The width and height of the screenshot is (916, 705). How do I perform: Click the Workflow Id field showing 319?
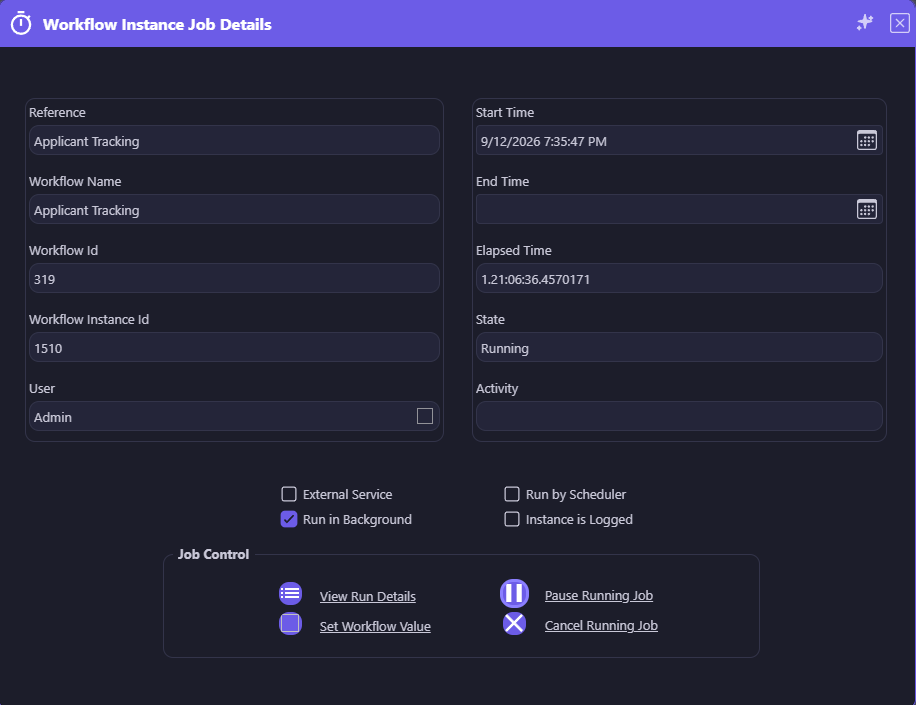[234, 278]
